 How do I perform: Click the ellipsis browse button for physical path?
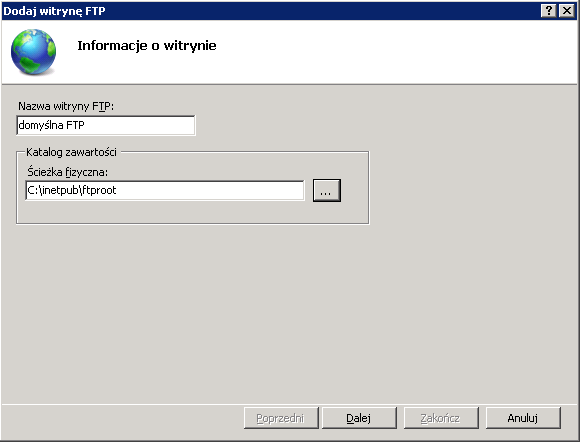[327, 190]
